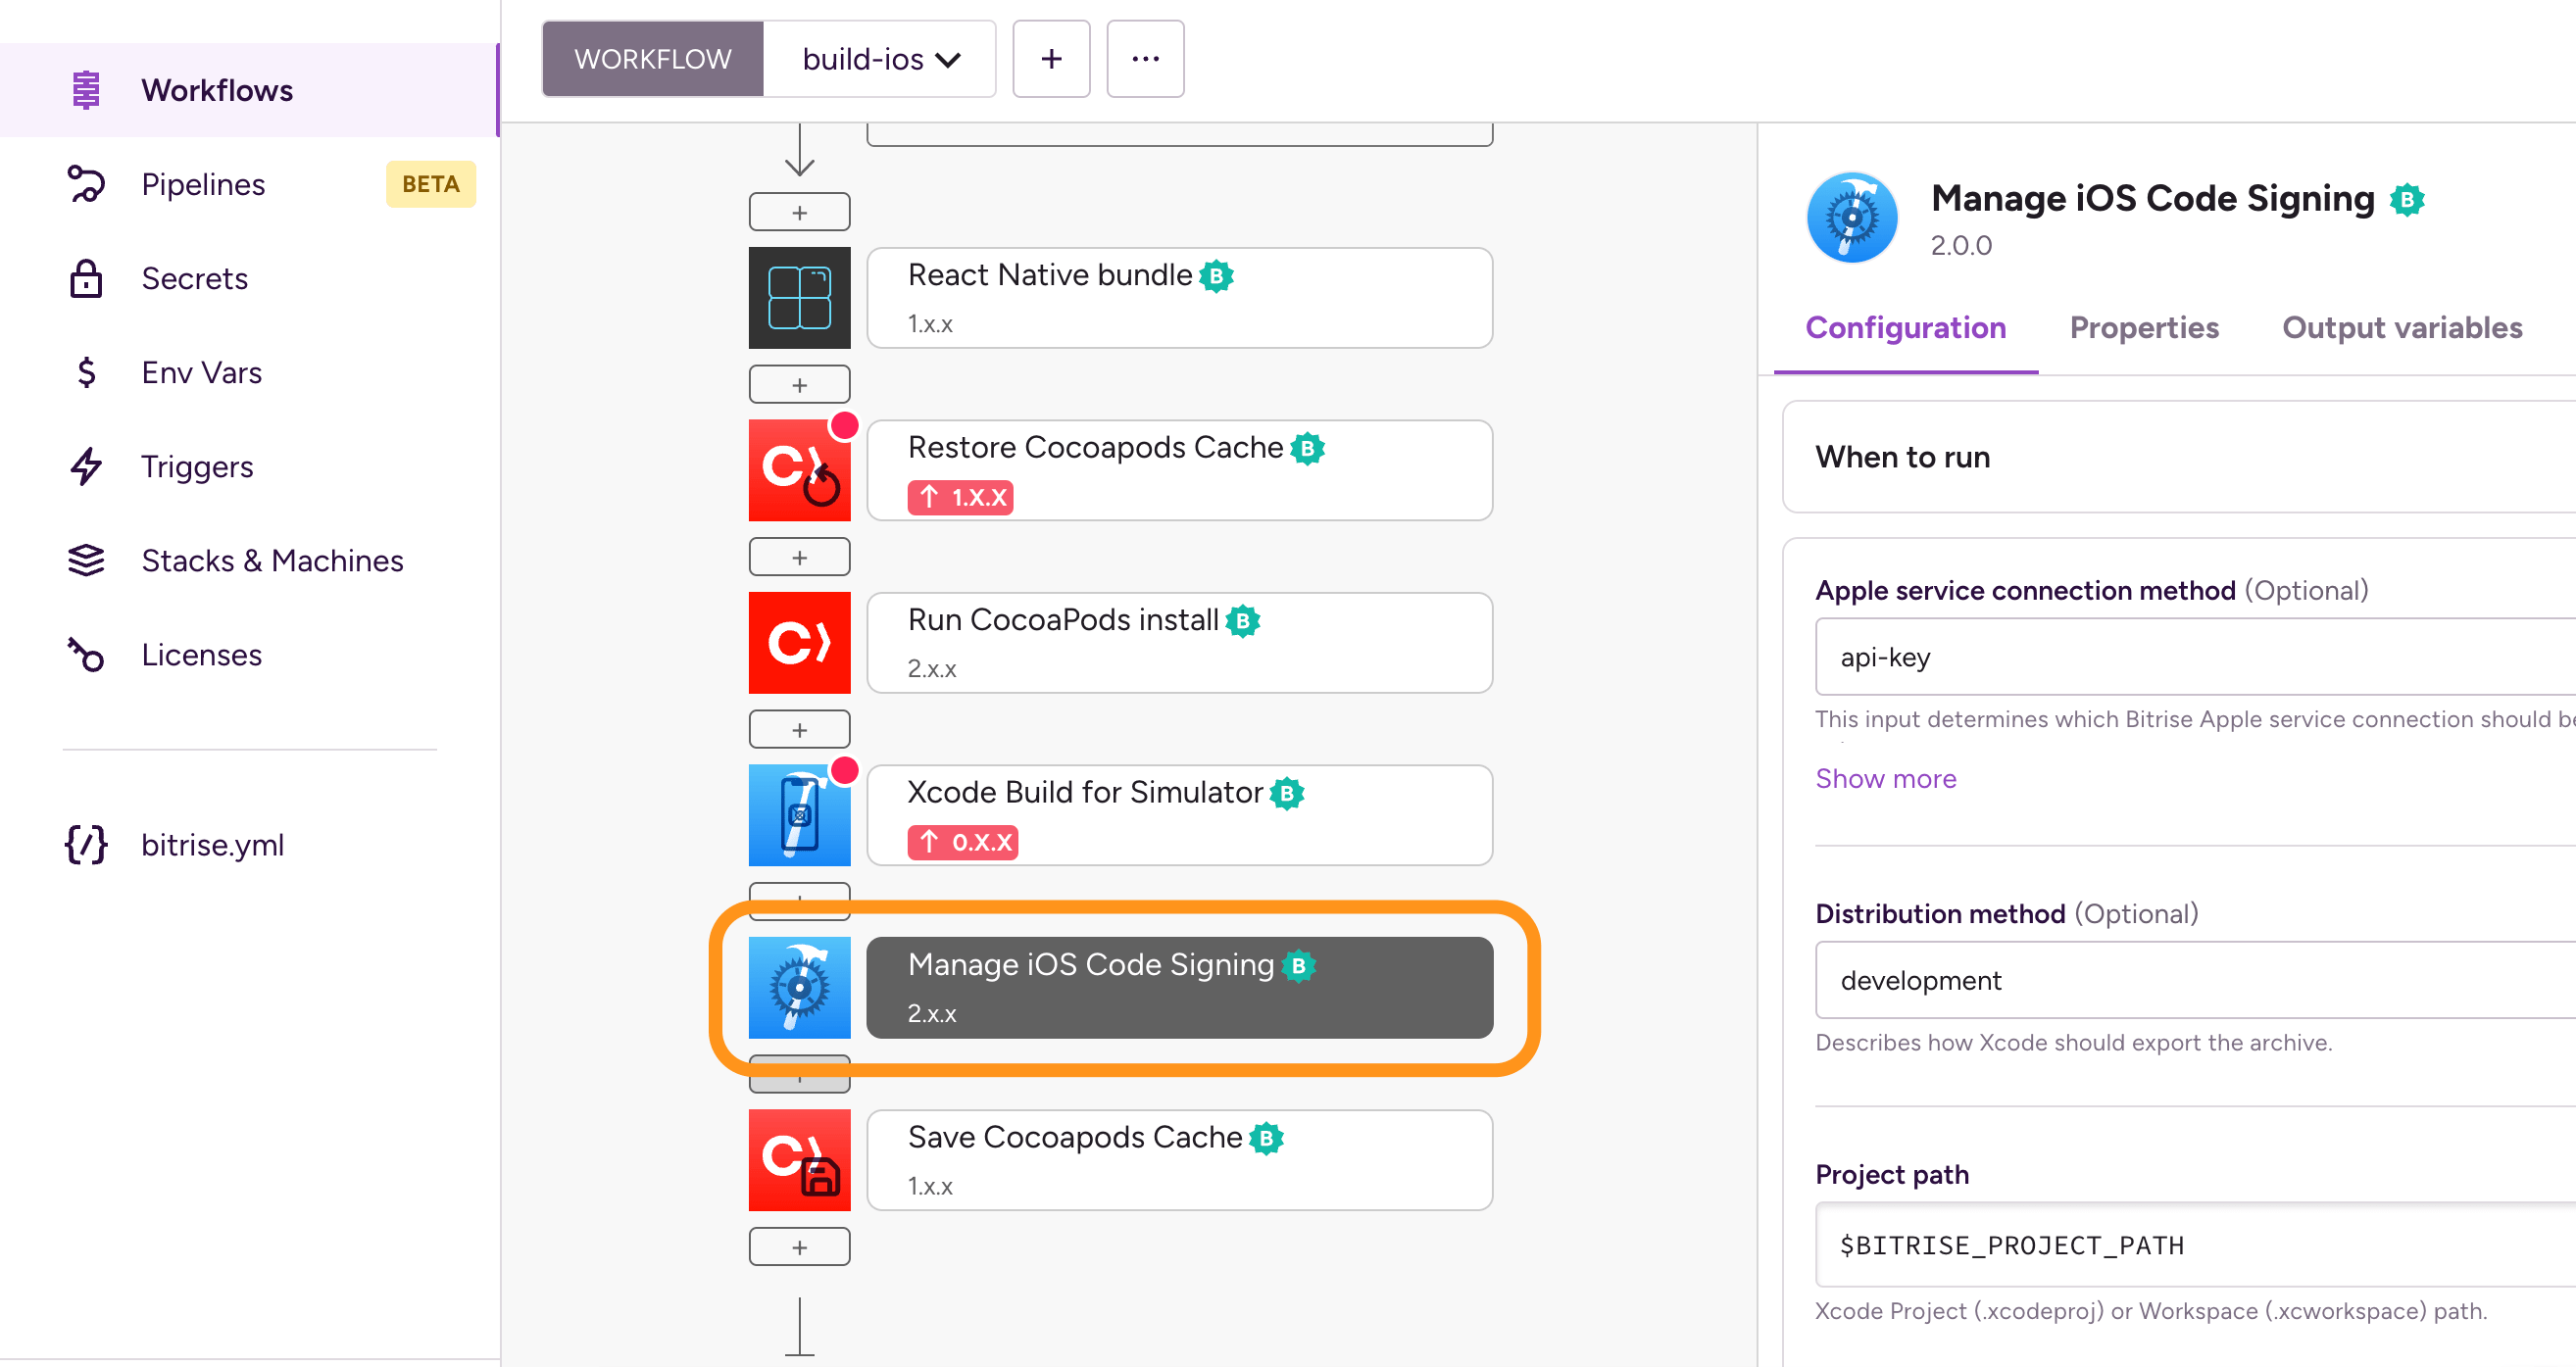
Task: Click the React Native bundle step icon
Action: click(798, 297)
